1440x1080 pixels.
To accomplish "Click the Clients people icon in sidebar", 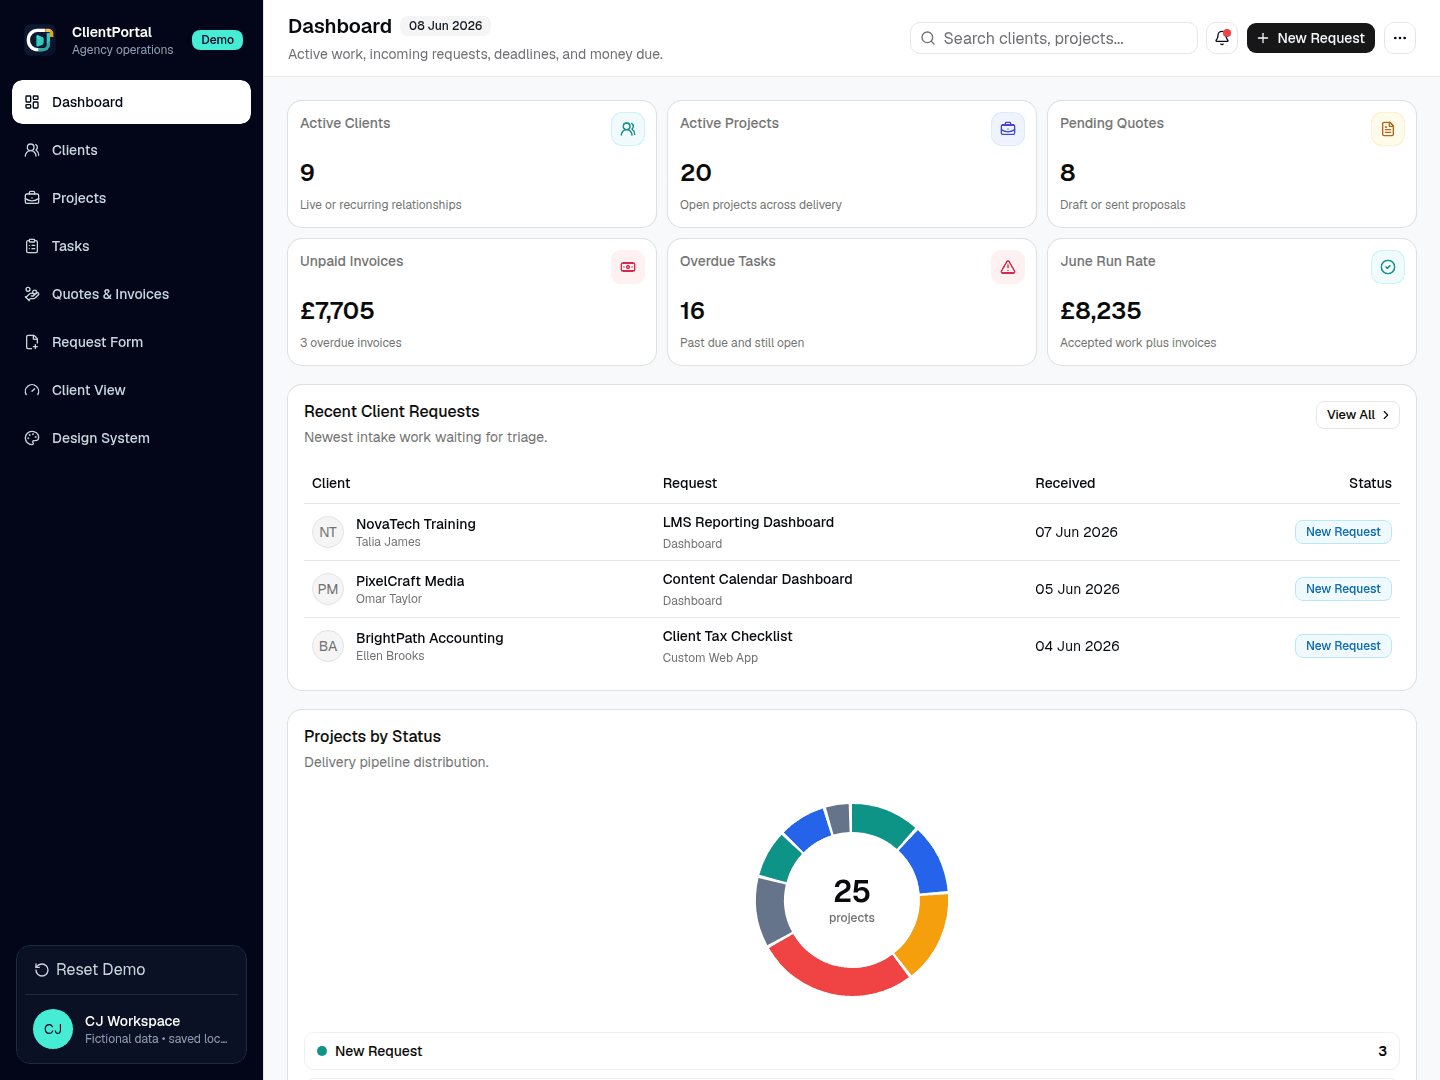I will tap(32, 150).
